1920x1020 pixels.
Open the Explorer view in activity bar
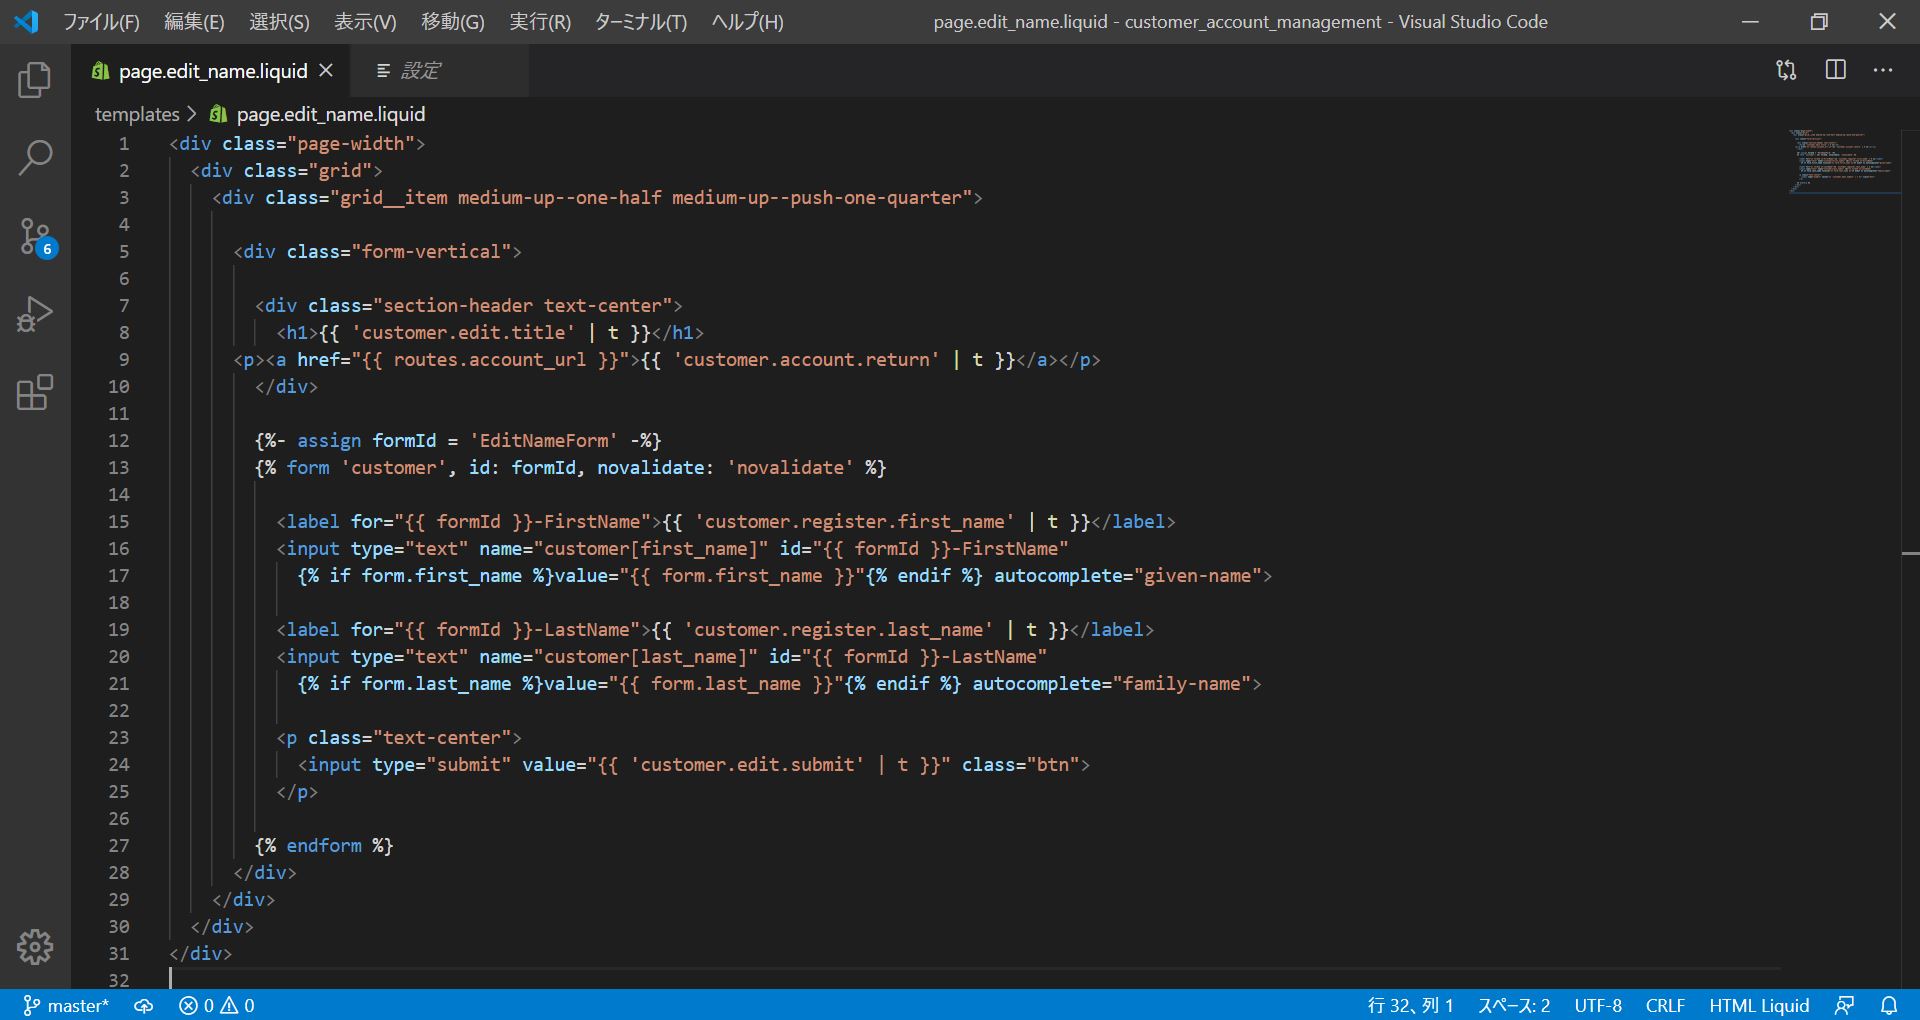(x=35, y=80)
